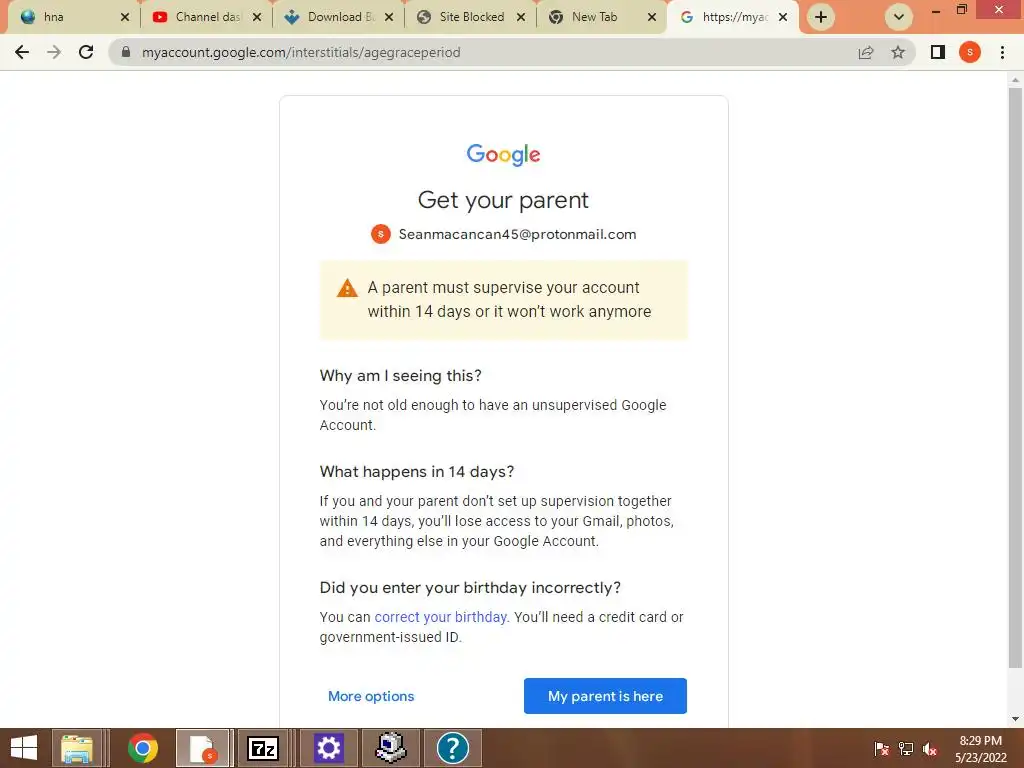
Task: Go back using the back arrow
Action: [x=22, y=52]
